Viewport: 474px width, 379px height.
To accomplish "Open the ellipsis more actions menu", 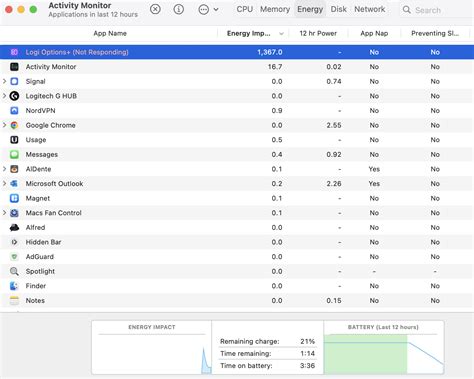I will coord(203,9).
